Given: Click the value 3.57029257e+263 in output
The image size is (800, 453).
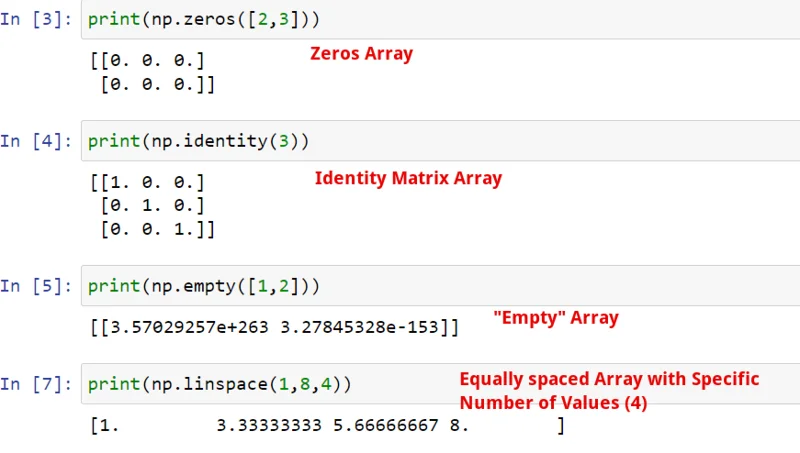Looking at the screenshot, I should click(189, 327).
